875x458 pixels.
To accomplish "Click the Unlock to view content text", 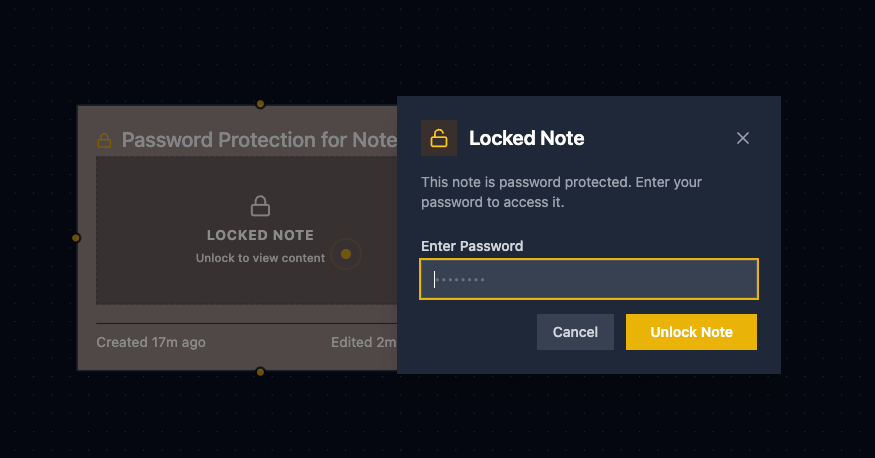I will coord(260,258).
